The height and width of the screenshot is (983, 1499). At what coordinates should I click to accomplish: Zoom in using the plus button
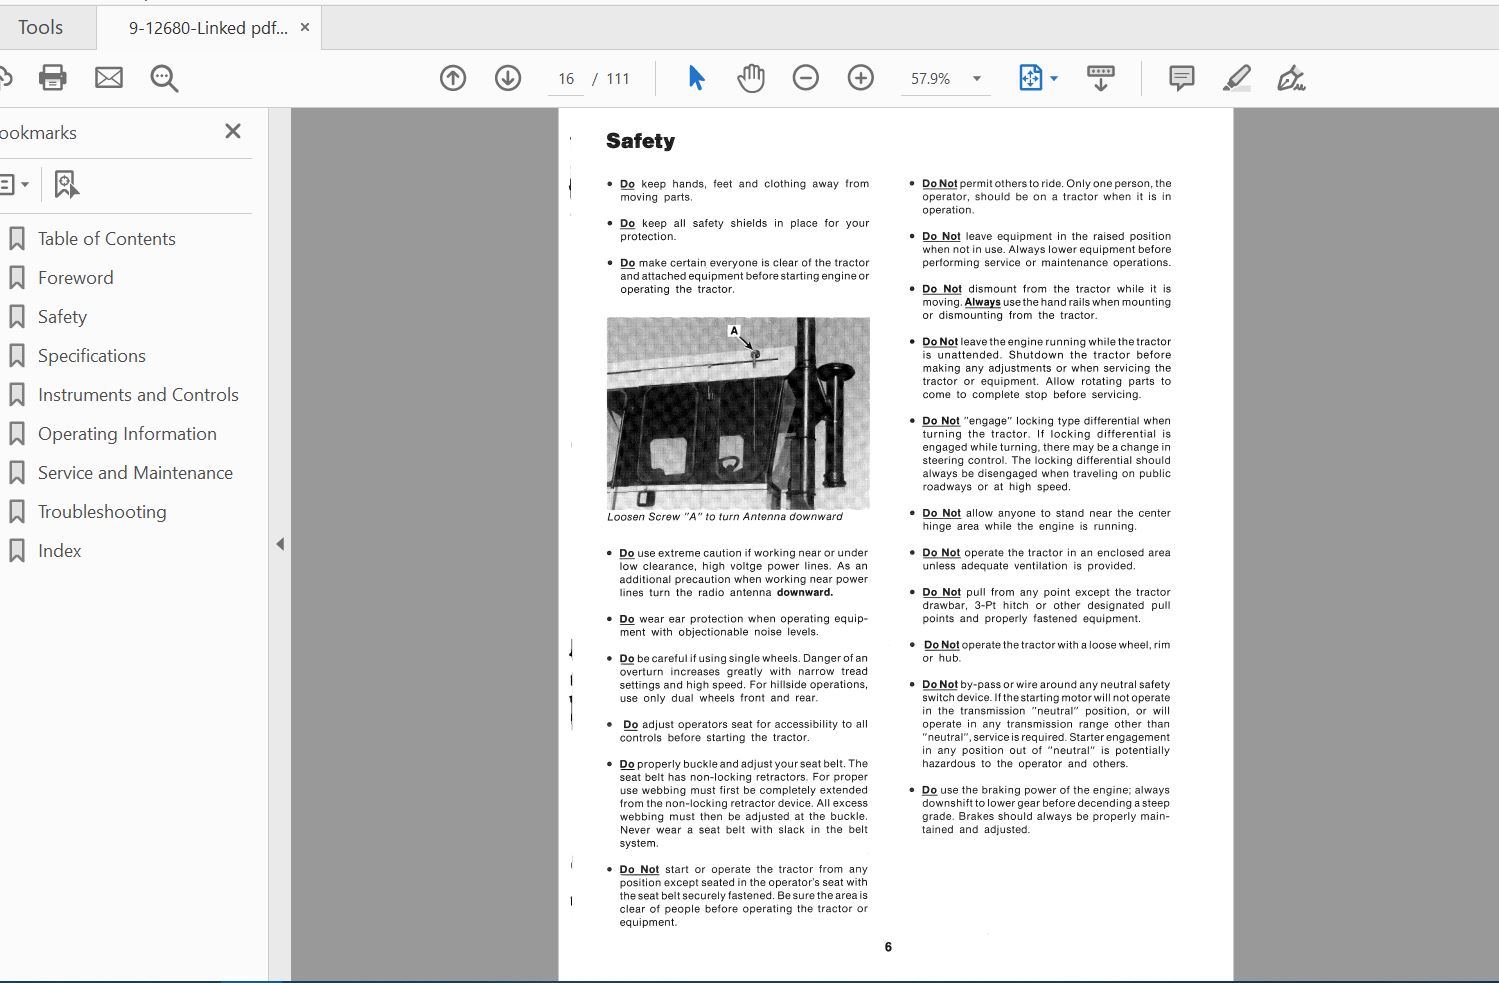860,78
